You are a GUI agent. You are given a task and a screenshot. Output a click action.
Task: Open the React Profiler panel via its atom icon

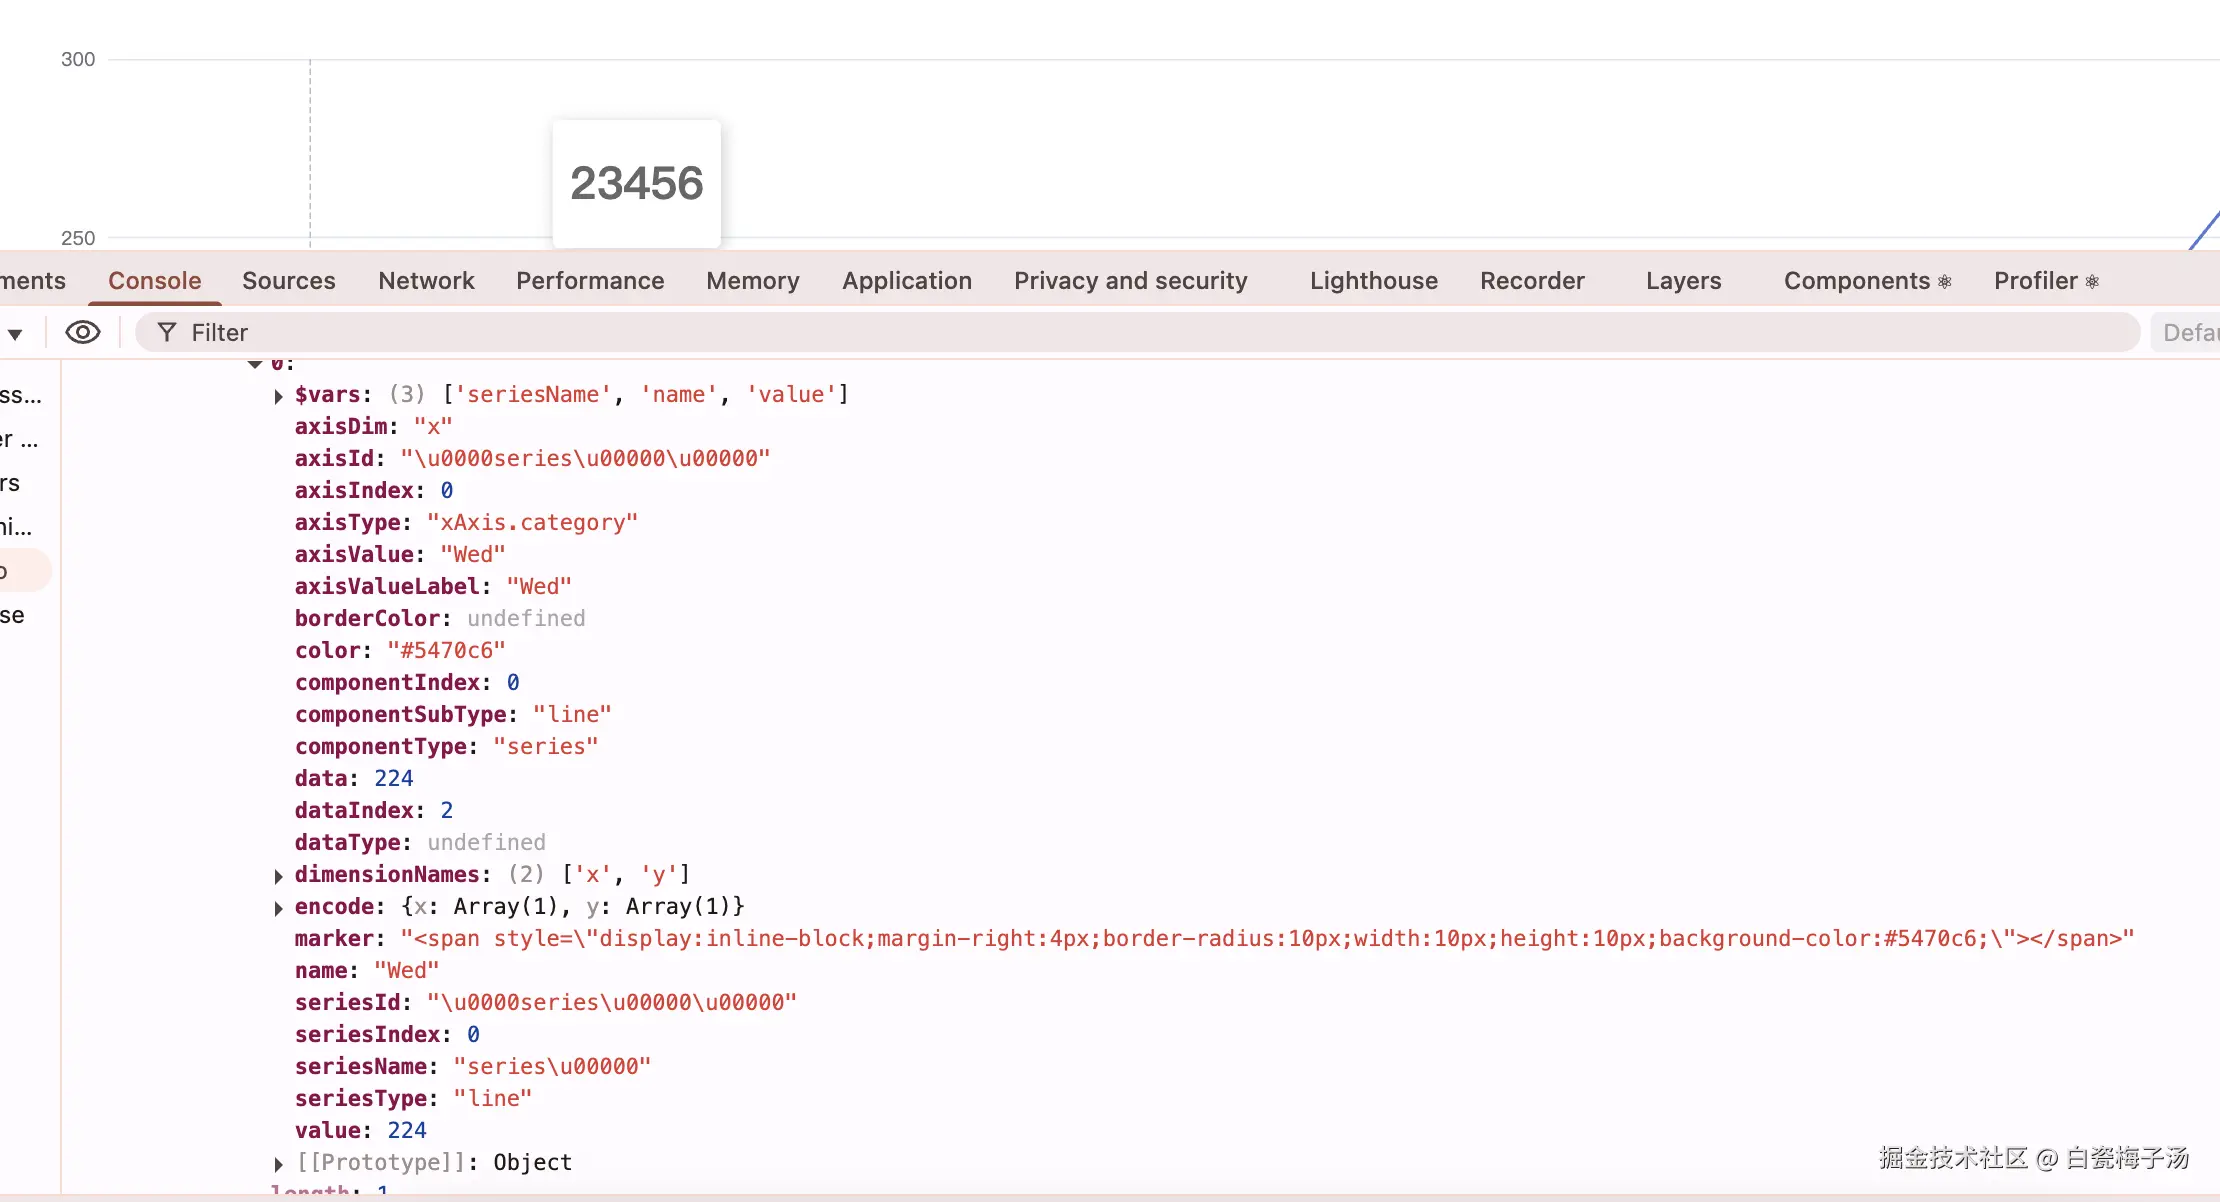pyautogui.click(x=2092, y=281)
